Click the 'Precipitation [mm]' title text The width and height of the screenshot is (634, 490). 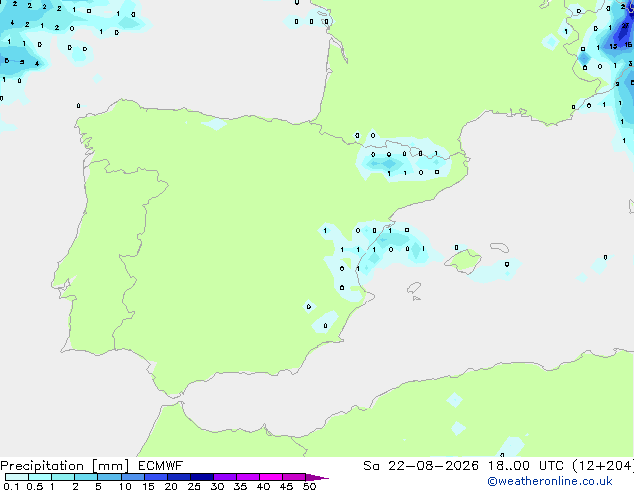pyautogui.click(x=64, y=466)
